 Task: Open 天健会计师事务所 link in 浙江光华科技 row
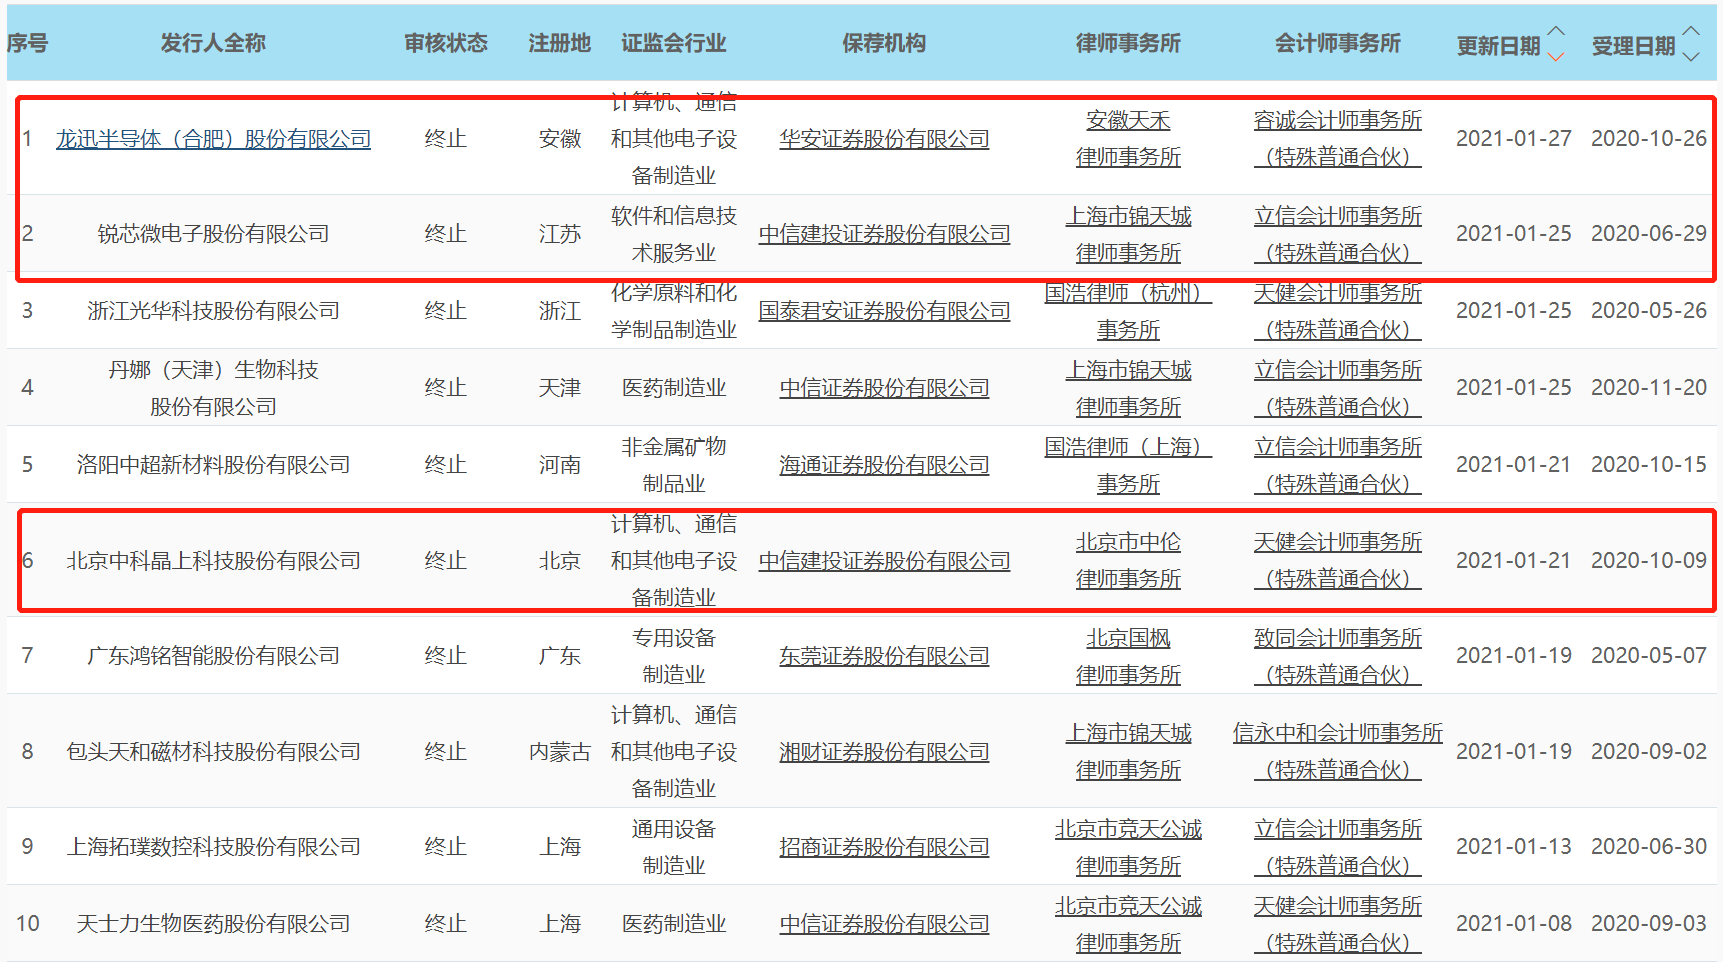pyautogui.click(x=1338, y=311)
